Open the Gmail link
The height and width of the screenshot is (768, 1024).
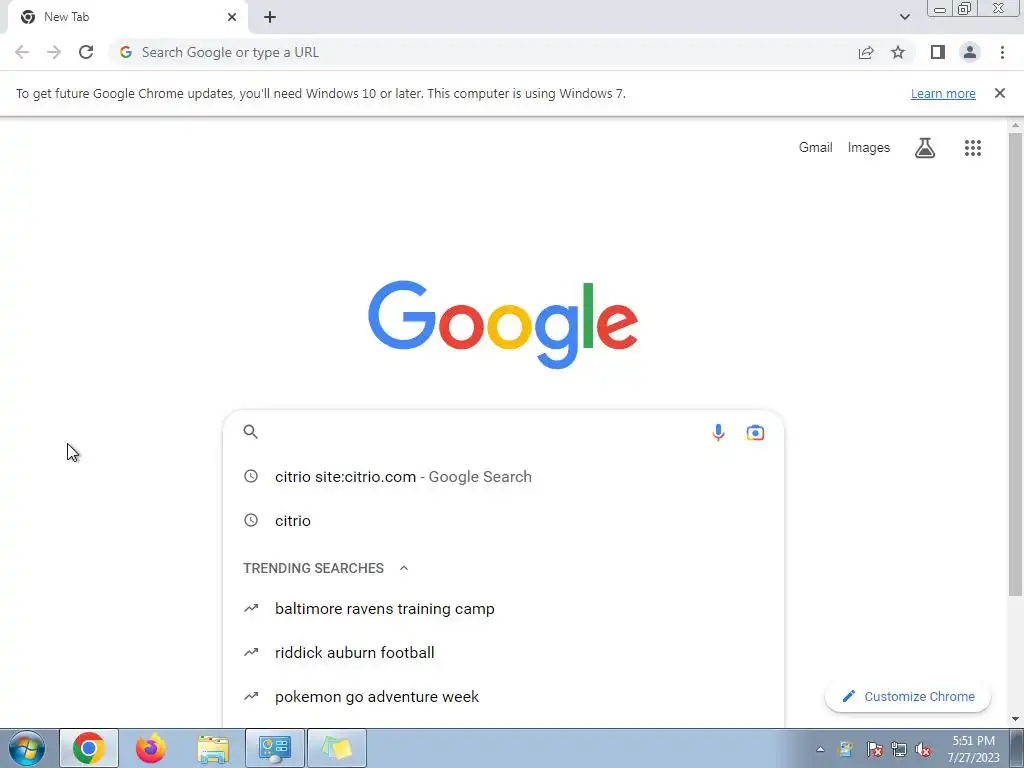[816, 148]
